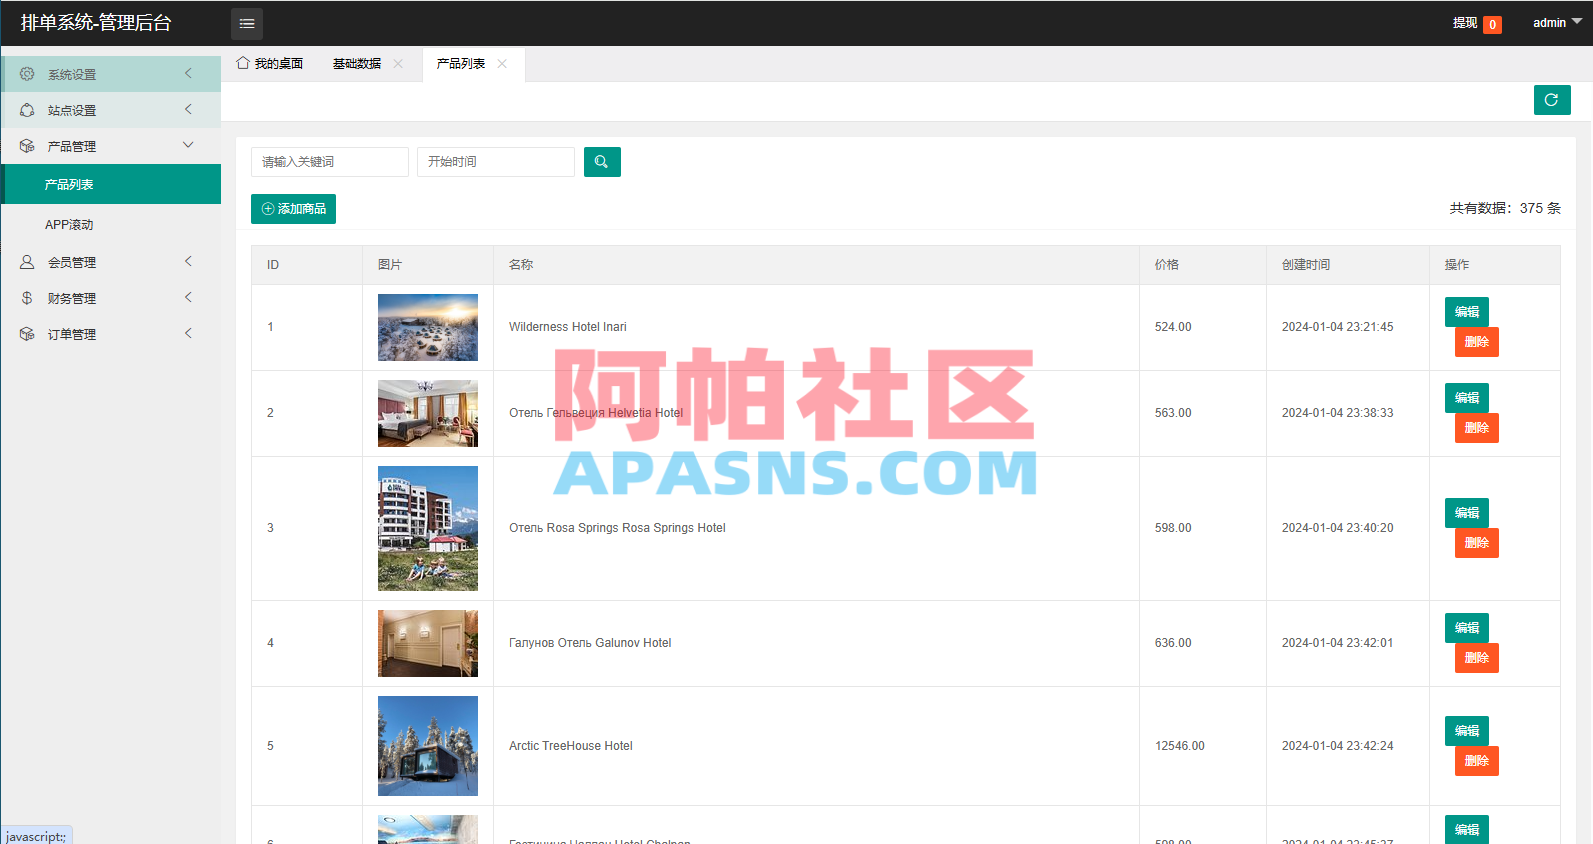The width and height of the screenshot is (1593, 844).
Task: Click the 添加商品 button
Action: 293,209
